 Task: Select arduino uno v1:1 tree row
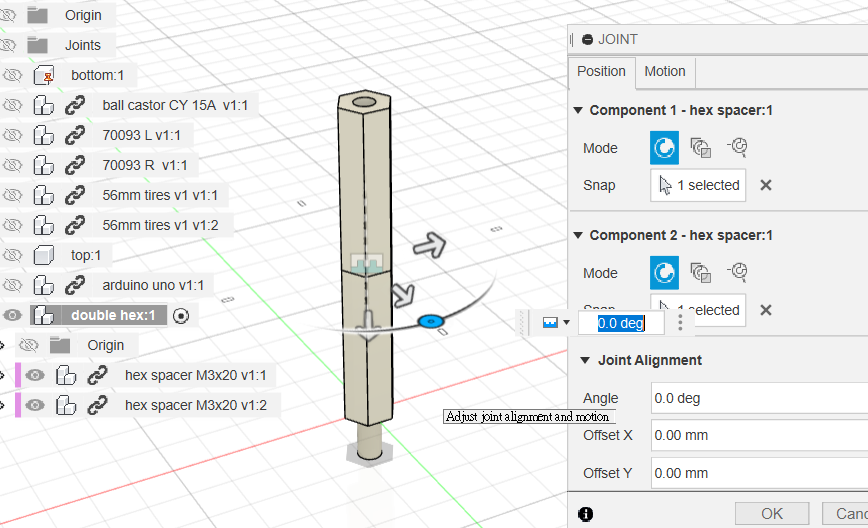point(153,285)
